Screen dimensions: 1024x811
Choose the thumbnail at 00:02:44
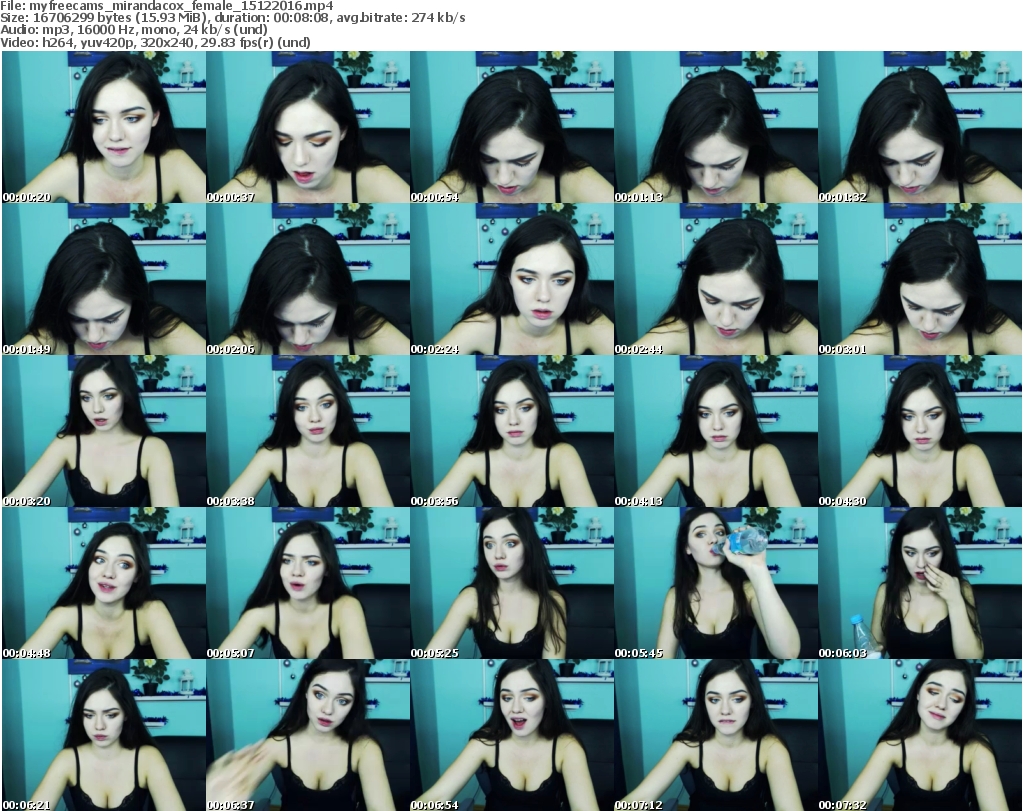716,279
